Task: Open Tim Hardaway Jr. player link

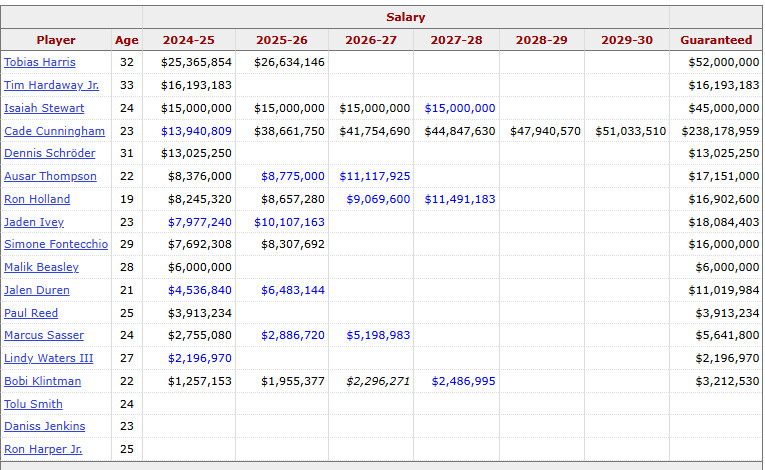Action: (51, 85)
